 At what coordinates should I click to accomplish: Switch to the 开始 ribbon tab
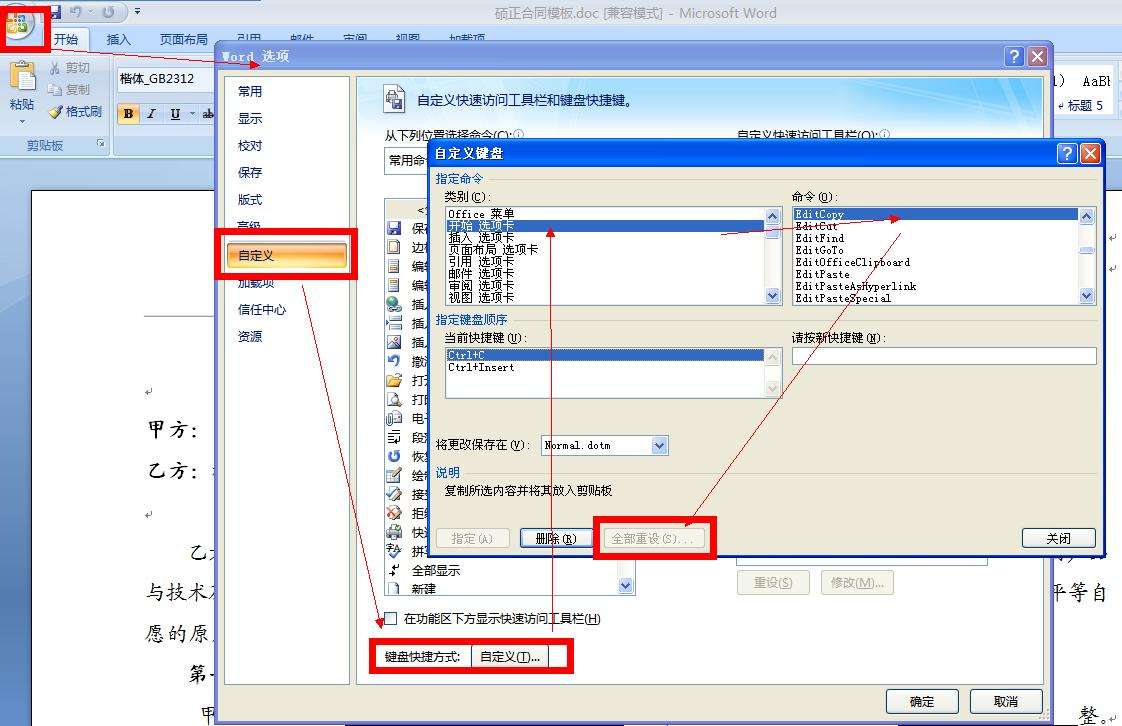coord(66,39)
